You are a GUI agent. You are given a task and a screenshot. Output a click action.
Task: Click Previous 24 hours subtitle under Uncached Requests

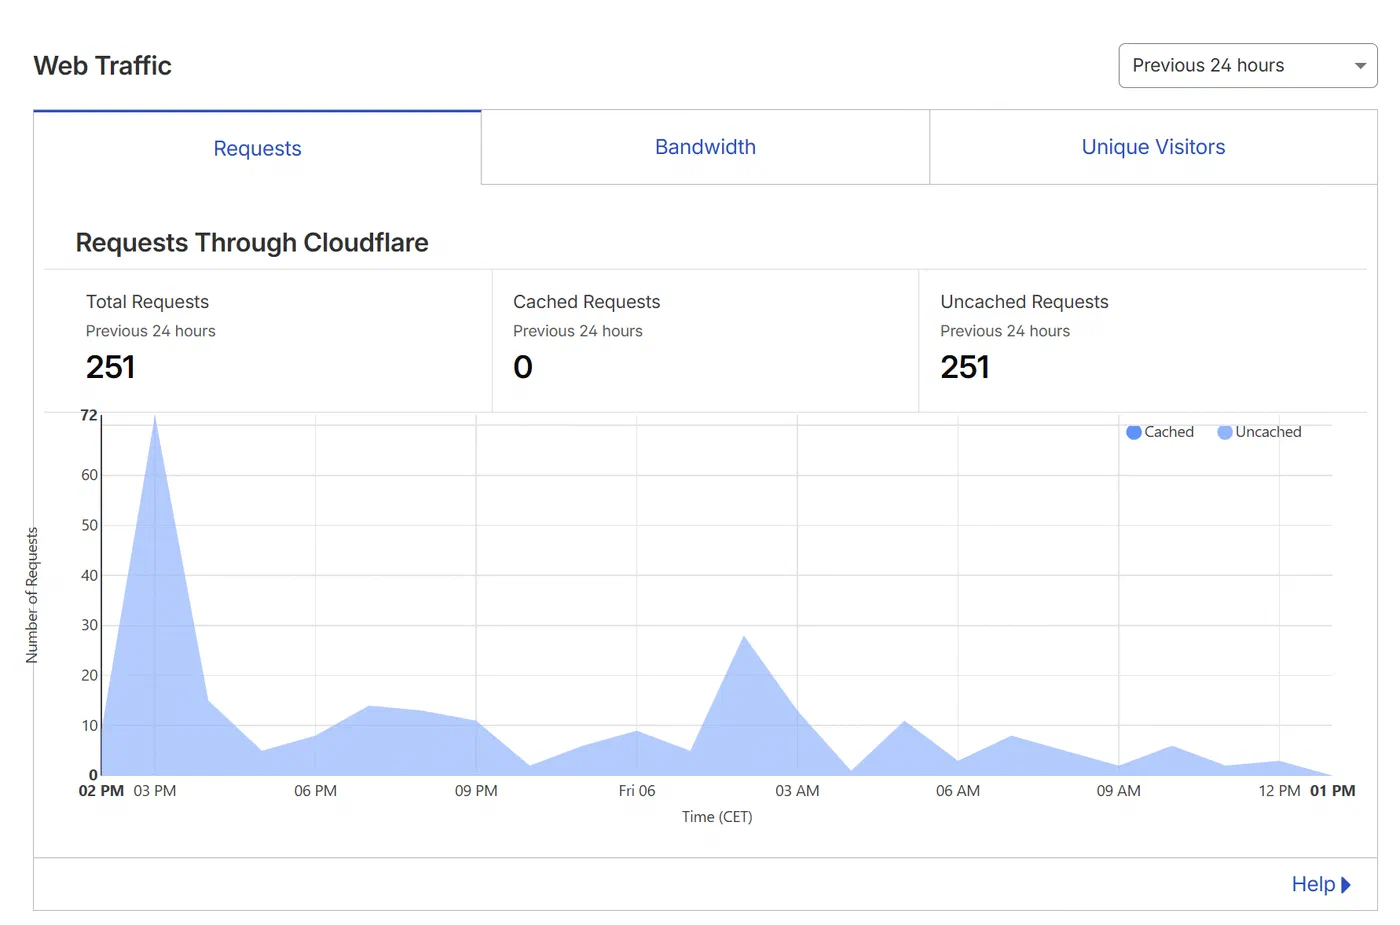pos(1005,331)
